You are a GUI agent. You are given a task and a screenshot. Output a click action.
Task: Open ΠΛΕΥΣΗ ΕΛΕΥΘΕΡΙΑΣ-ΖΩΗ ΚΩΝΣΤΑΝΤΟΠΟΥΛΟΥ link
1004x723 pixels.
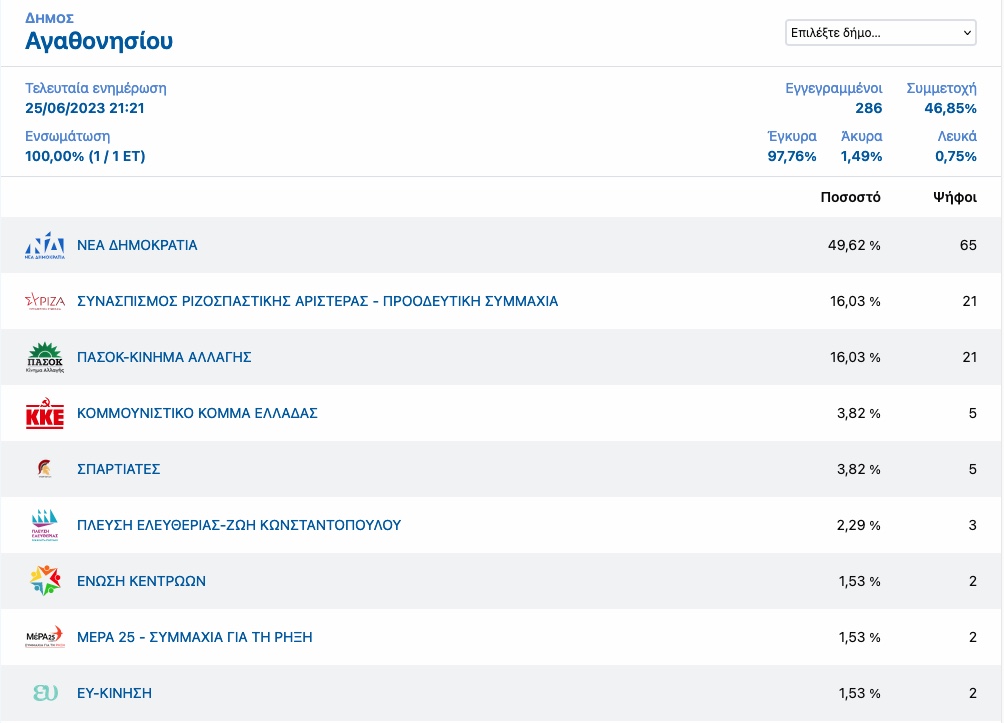(x=239, y=525)
